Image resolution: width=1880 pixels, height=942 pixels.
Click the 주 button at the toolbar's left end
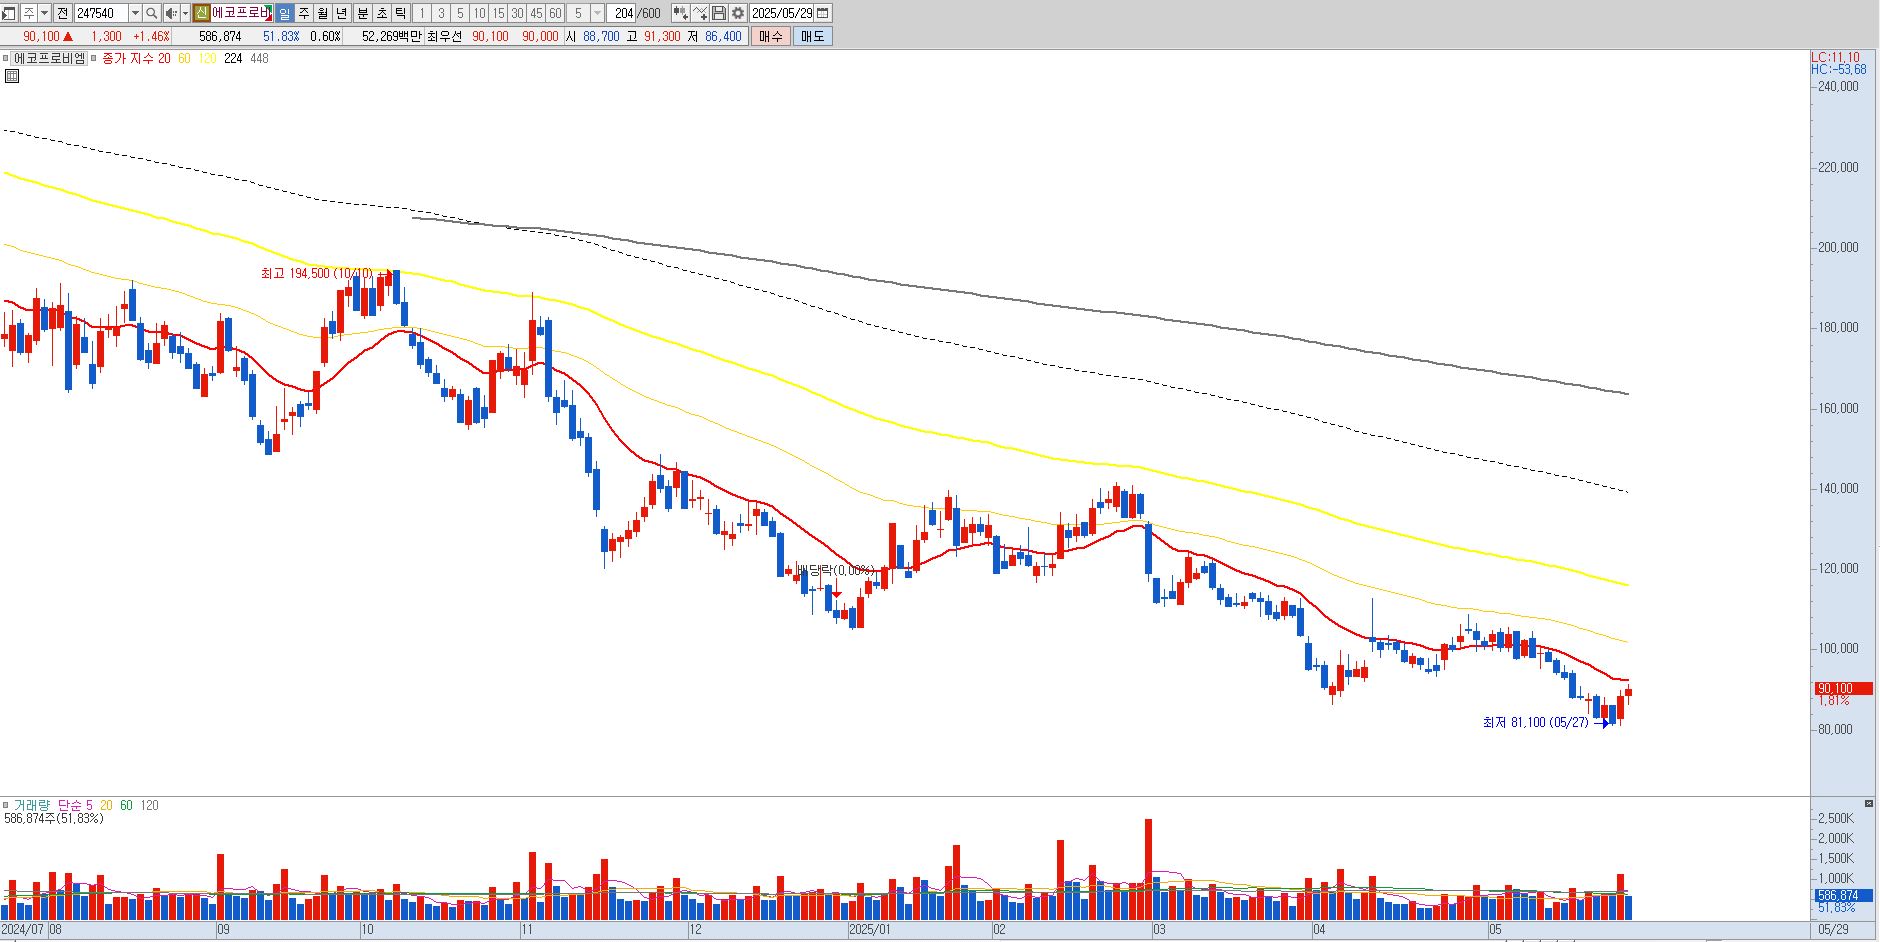coord(28,13)
